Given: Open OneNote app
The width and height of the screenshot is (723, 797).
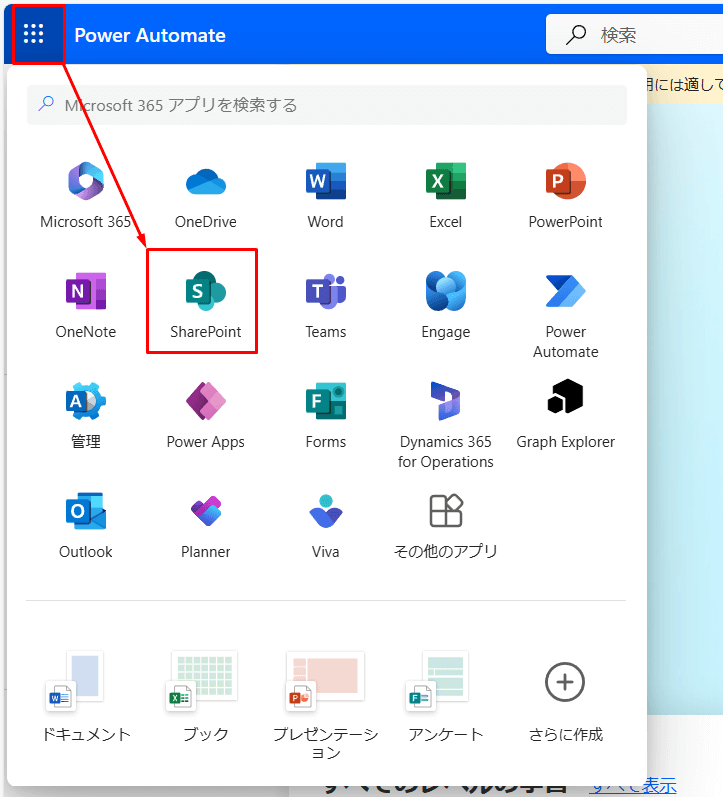Looking at the screenshot, I should click(86, 305).
